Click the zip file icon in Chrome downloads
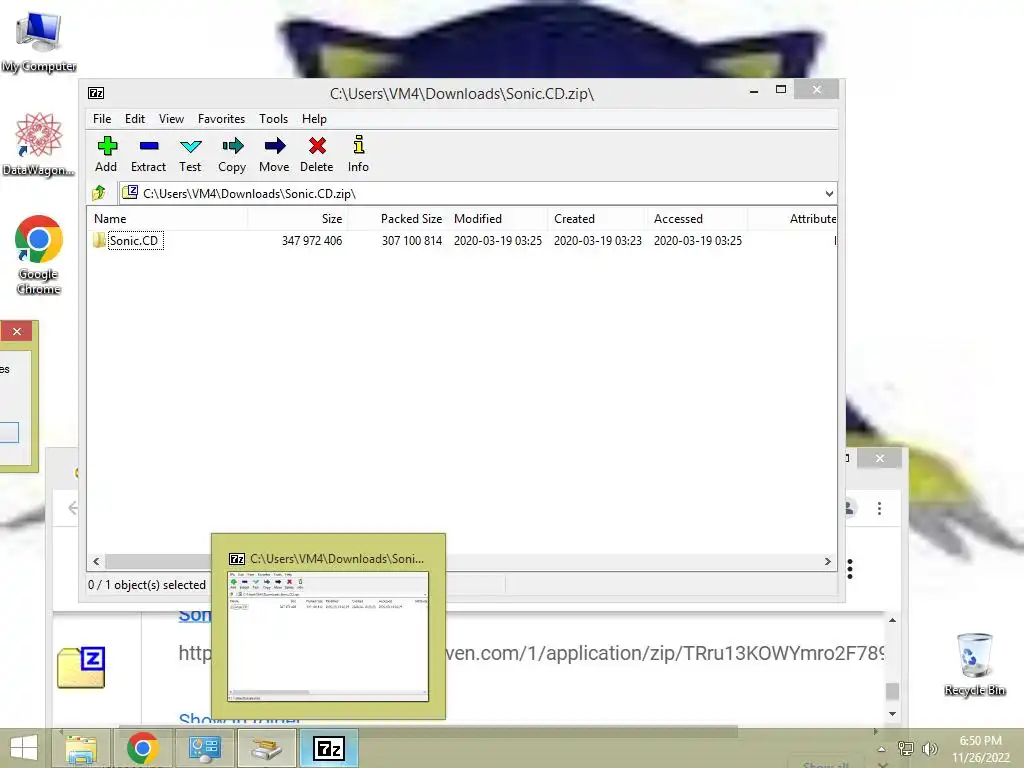Image resolution: width=1024 pixels, height=768 pixels. 81,667
